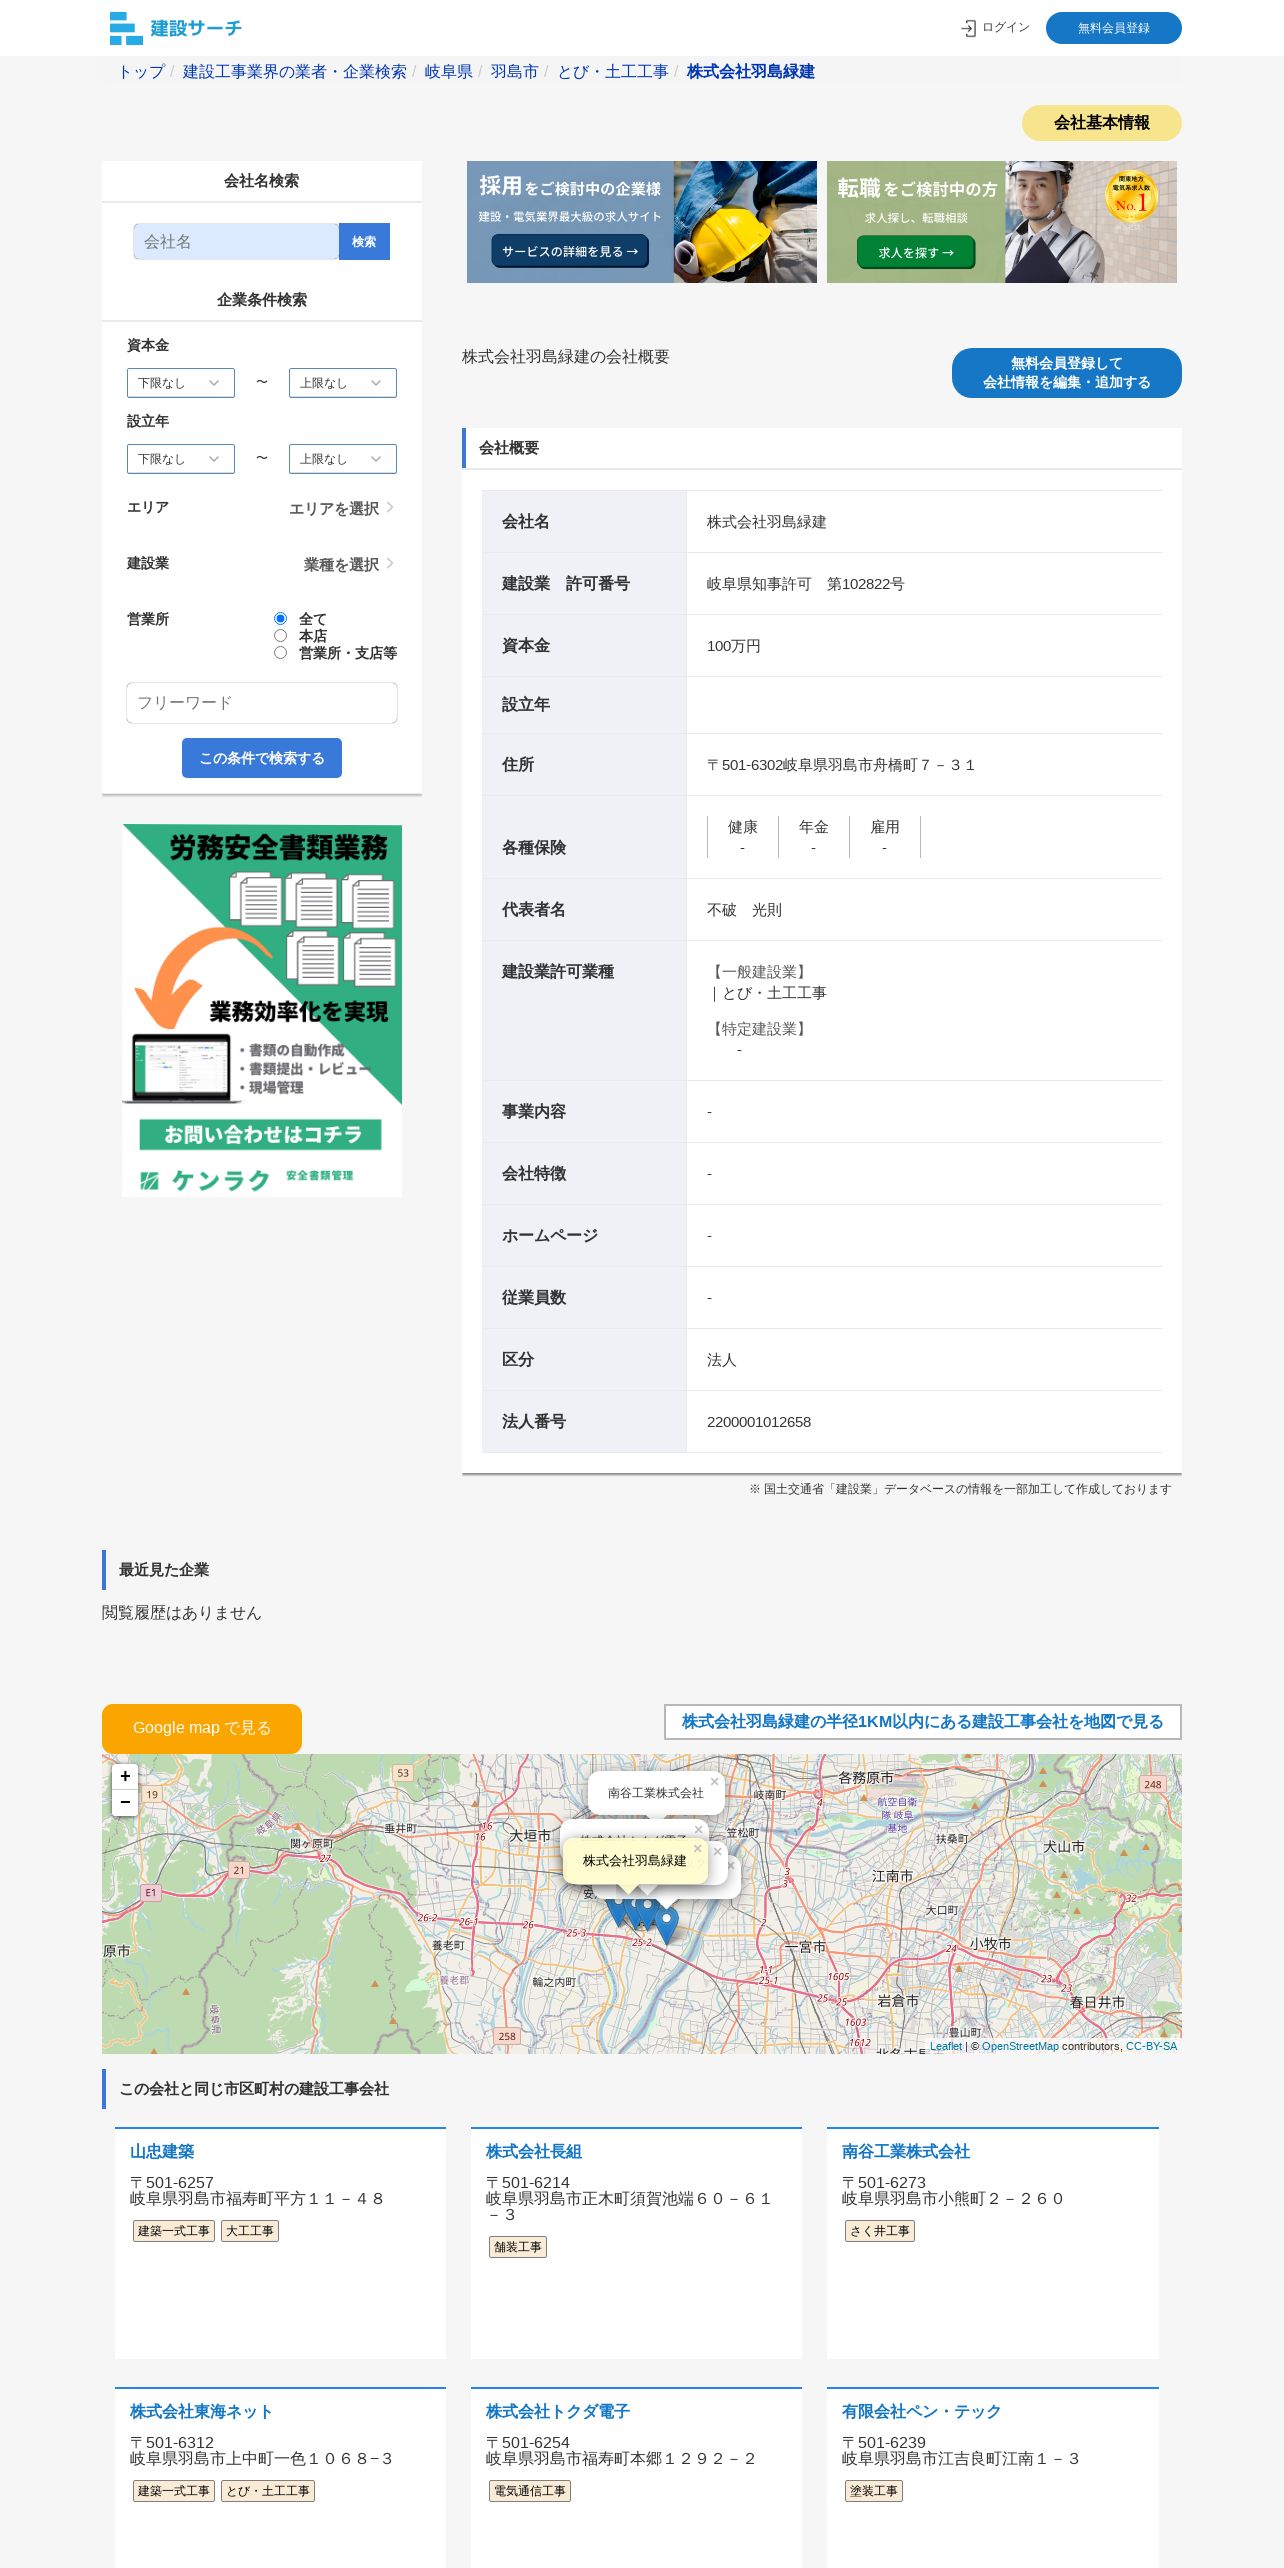Open the 羽島市 breadcrumb
This screenshot has height=2568, width=1284.
coord(514,72)
